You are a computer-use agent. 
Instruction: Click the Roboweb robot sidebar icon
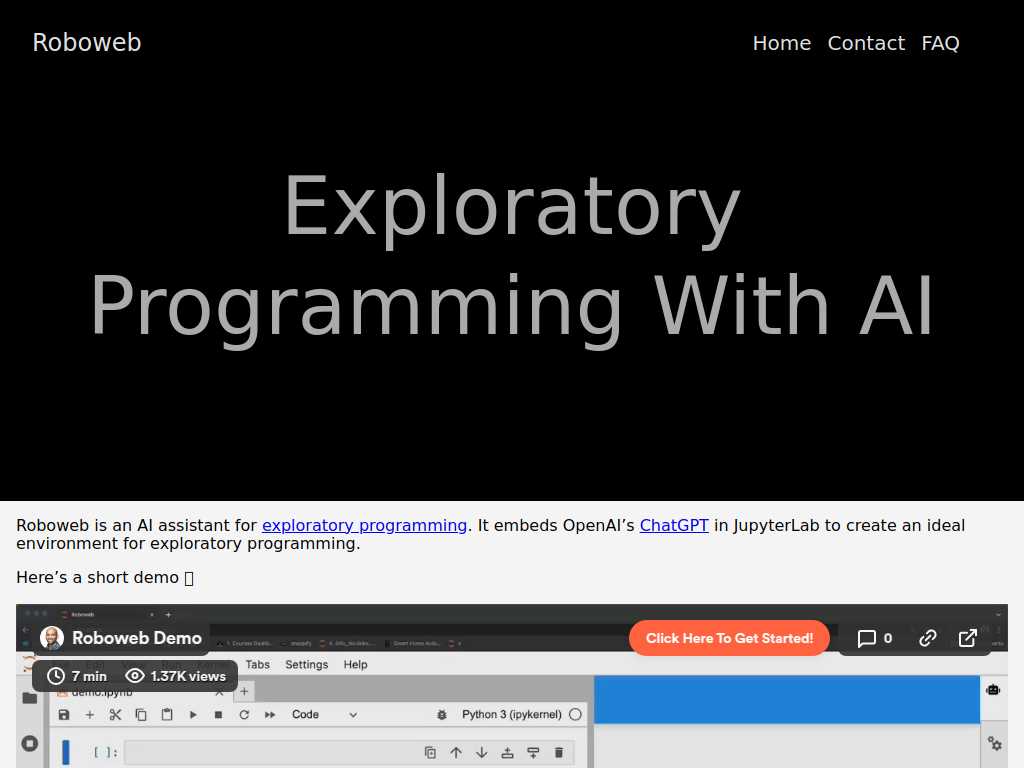click(x=993, y=690)
